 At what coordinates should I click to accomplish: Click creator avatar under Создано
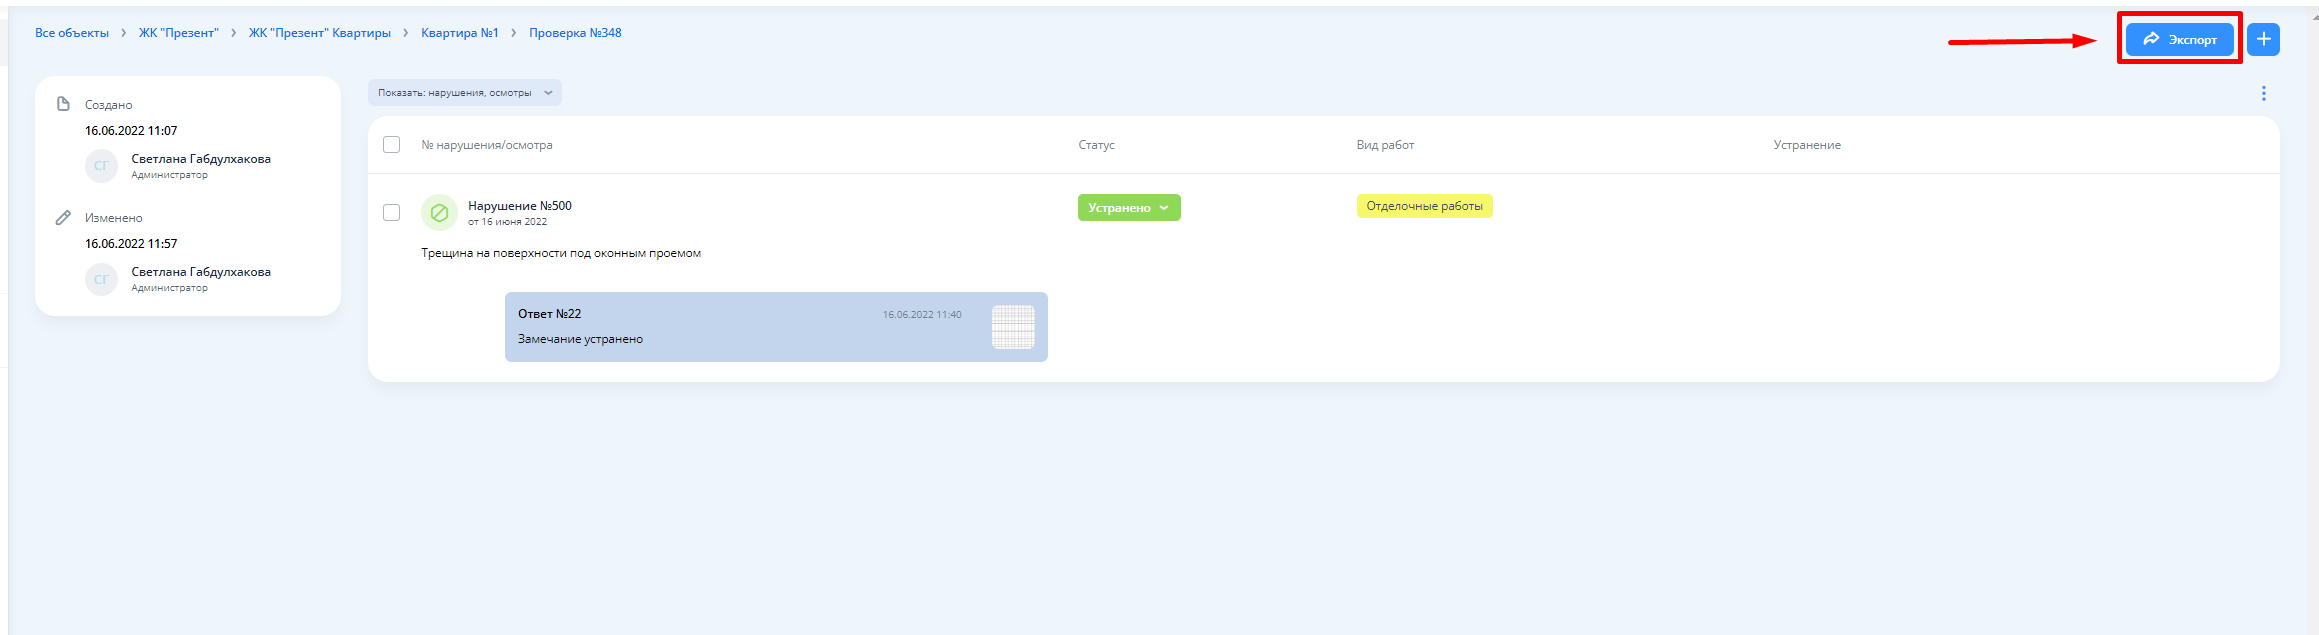(101, 166)
